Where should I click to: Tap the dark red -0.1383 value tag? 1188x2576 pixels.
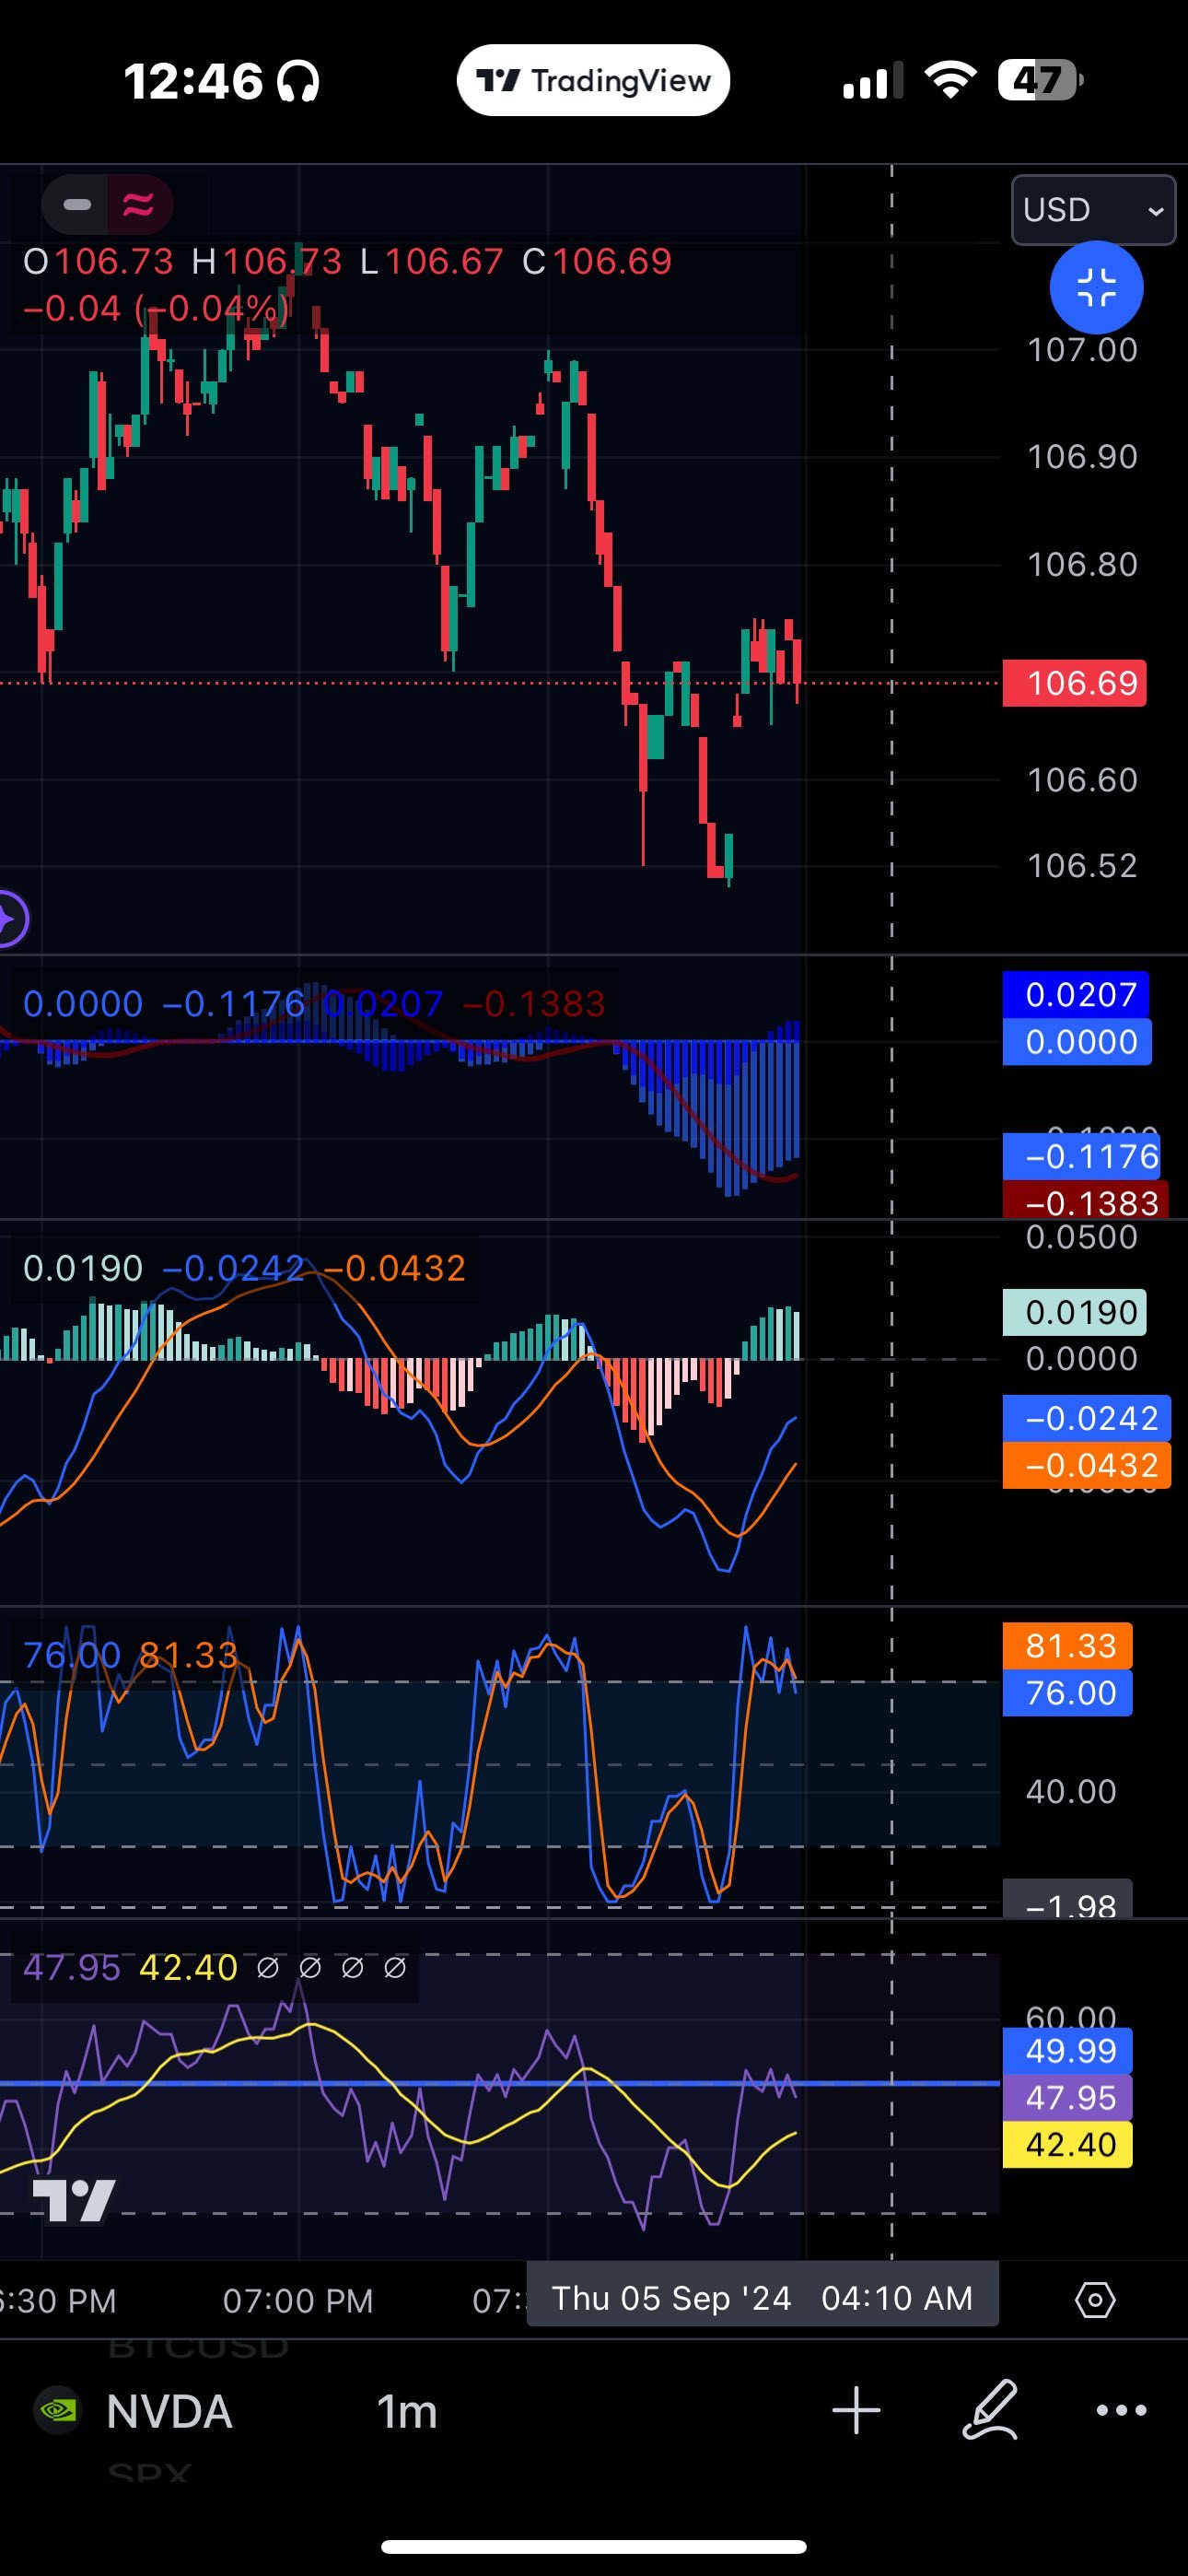click(1086, 1201)
